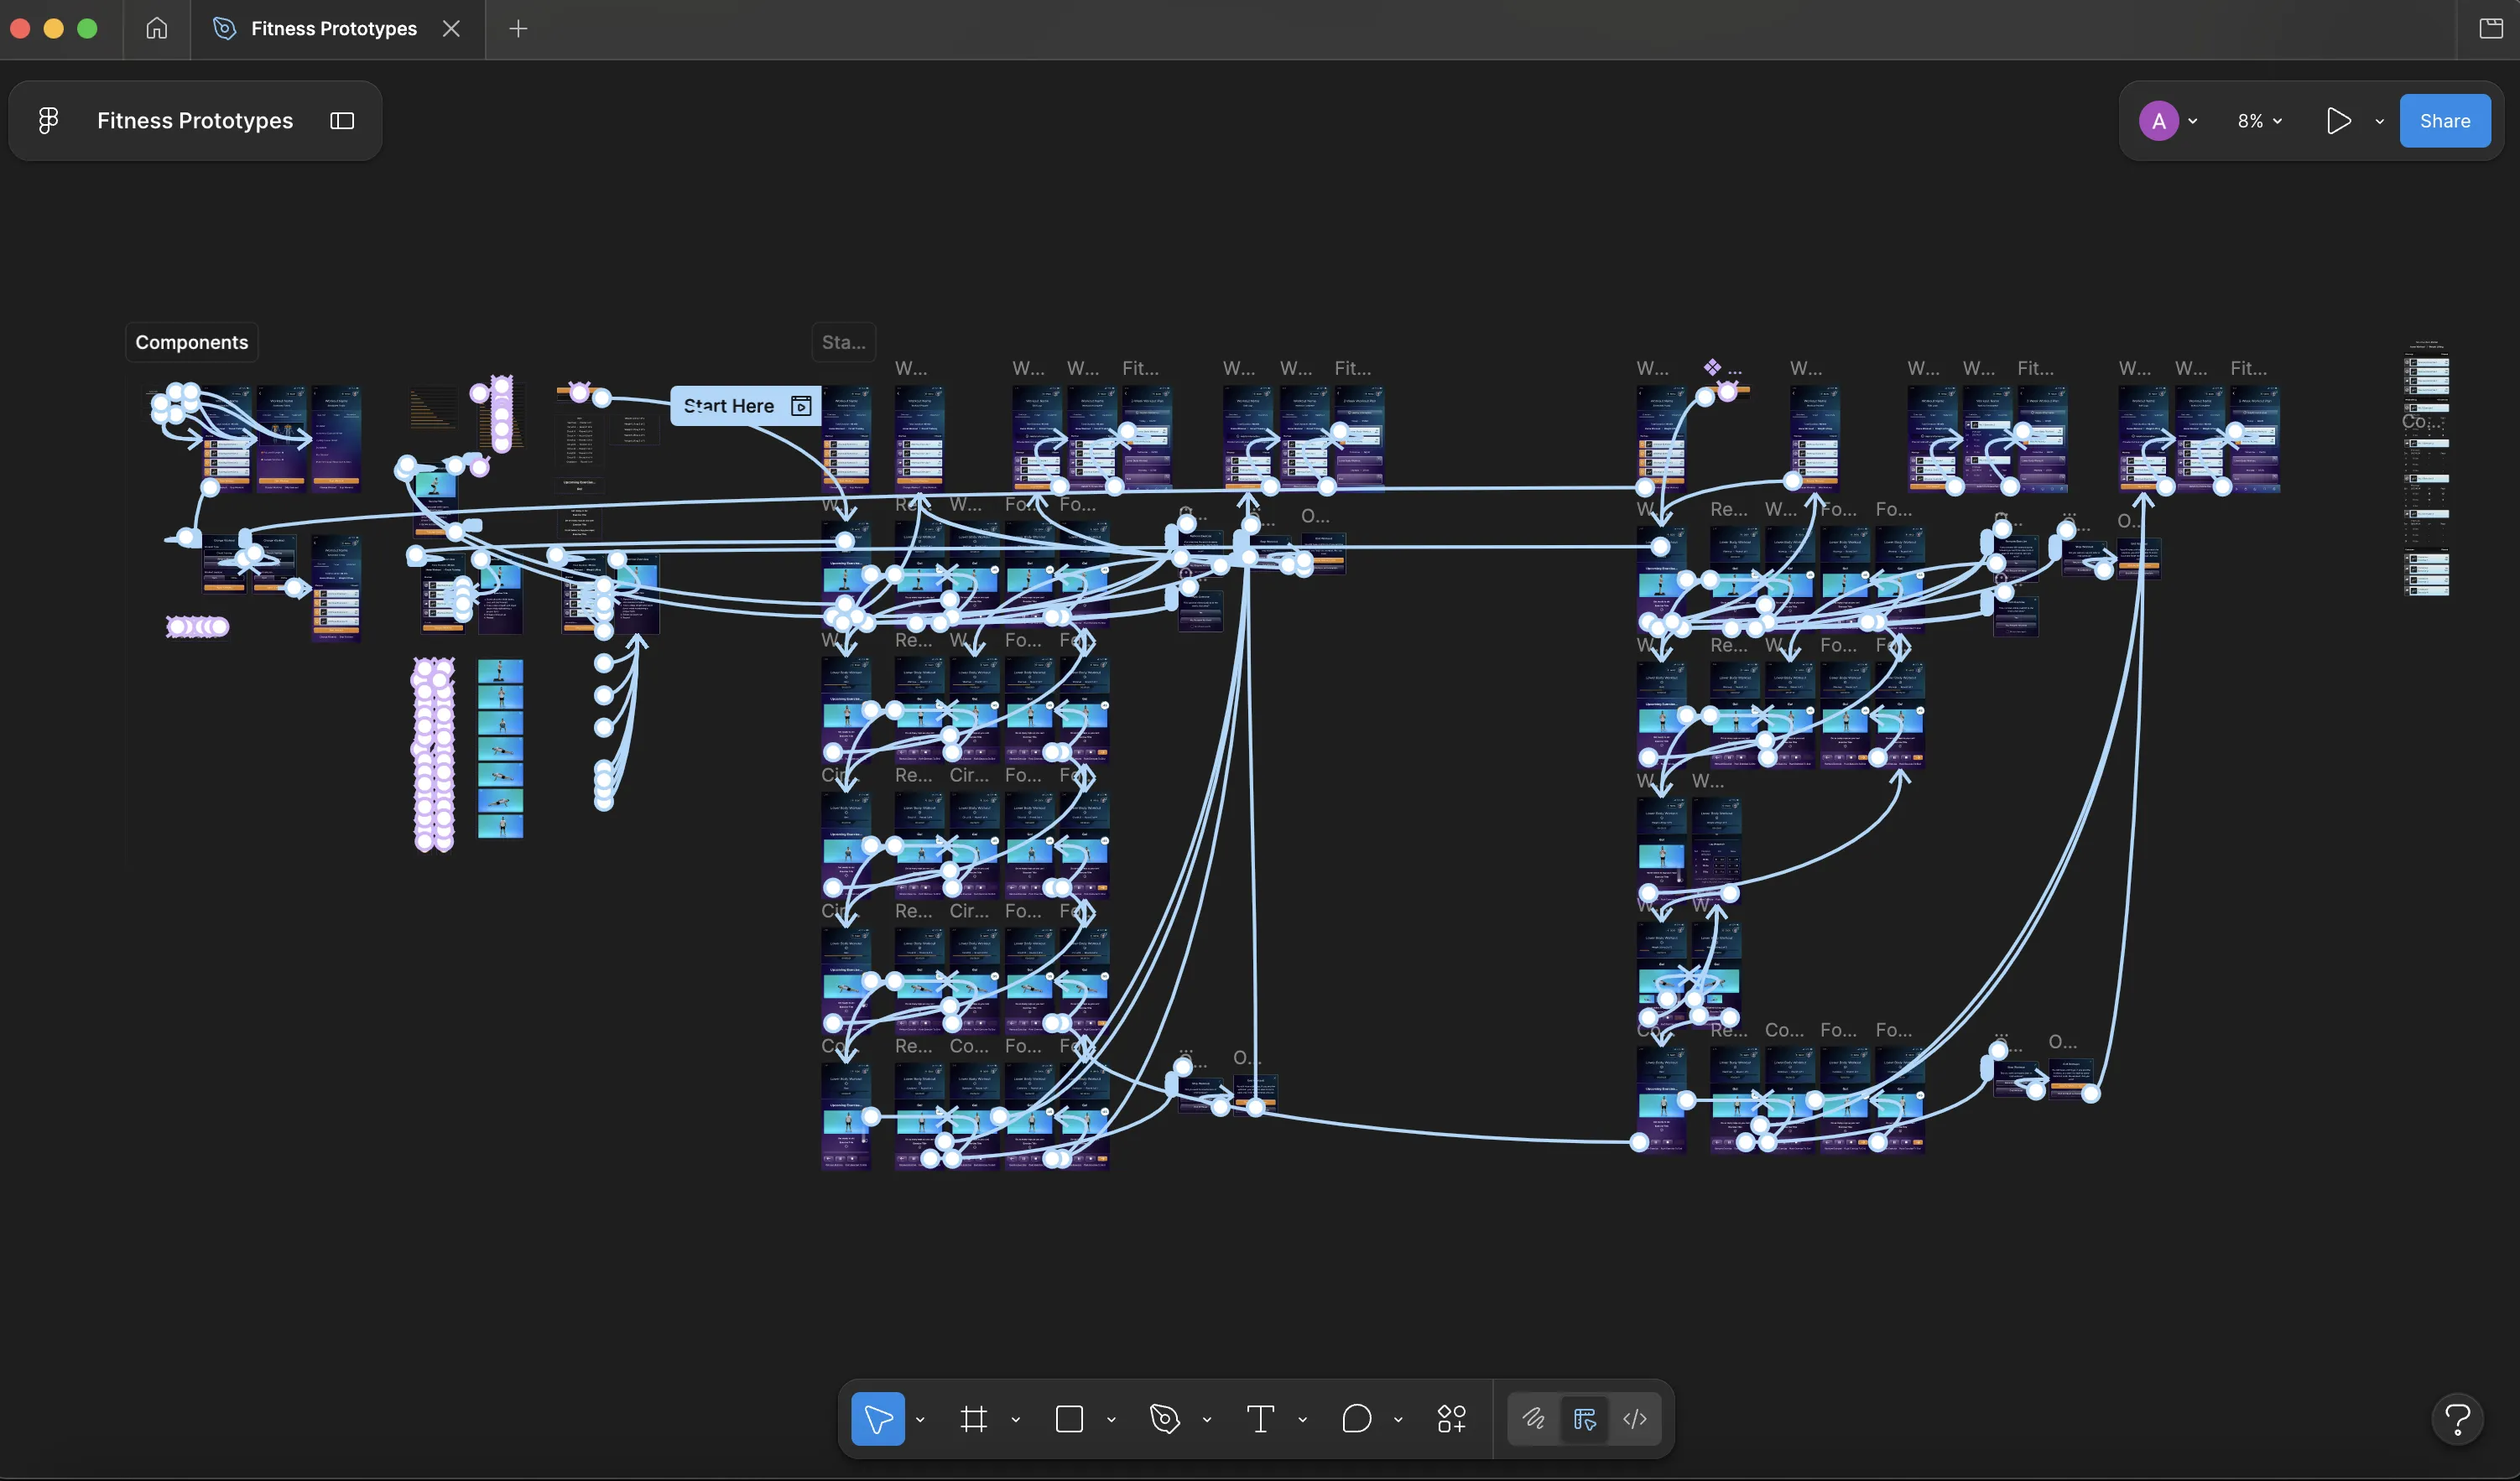
Task: Select the Comment tool
Action: click(x=1356, y=1418)
